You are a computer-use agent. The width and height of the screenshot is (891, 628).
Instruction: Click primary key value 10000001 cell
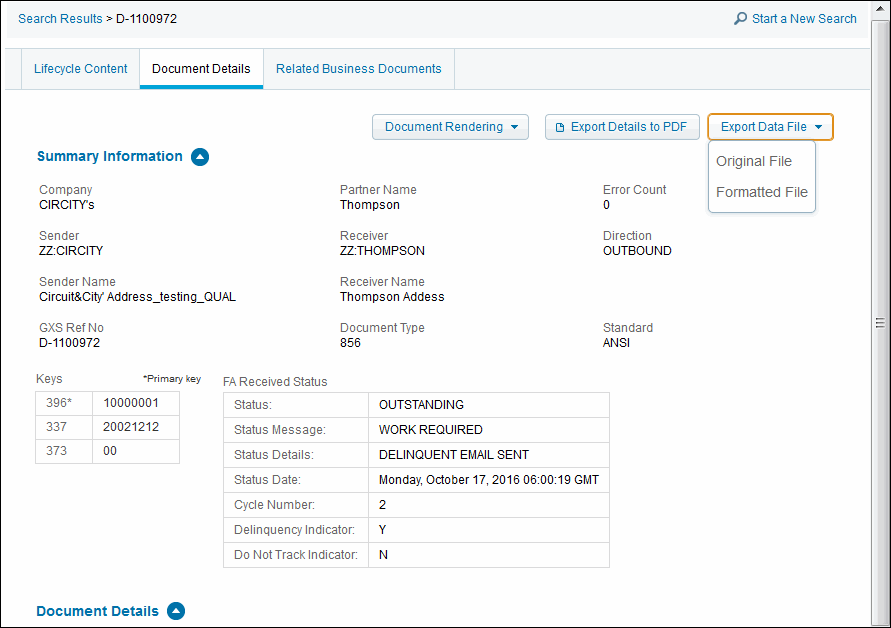click(x=135, y=404)
